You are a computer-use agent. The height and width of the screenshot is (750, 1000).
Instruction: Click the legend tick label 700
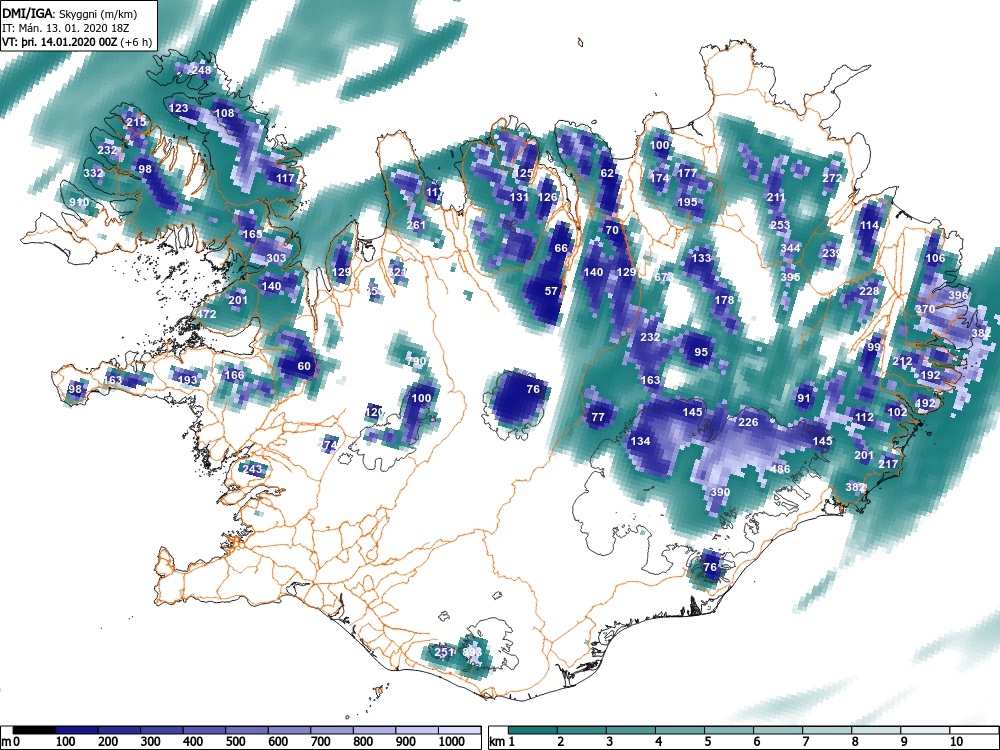[320, 741]
